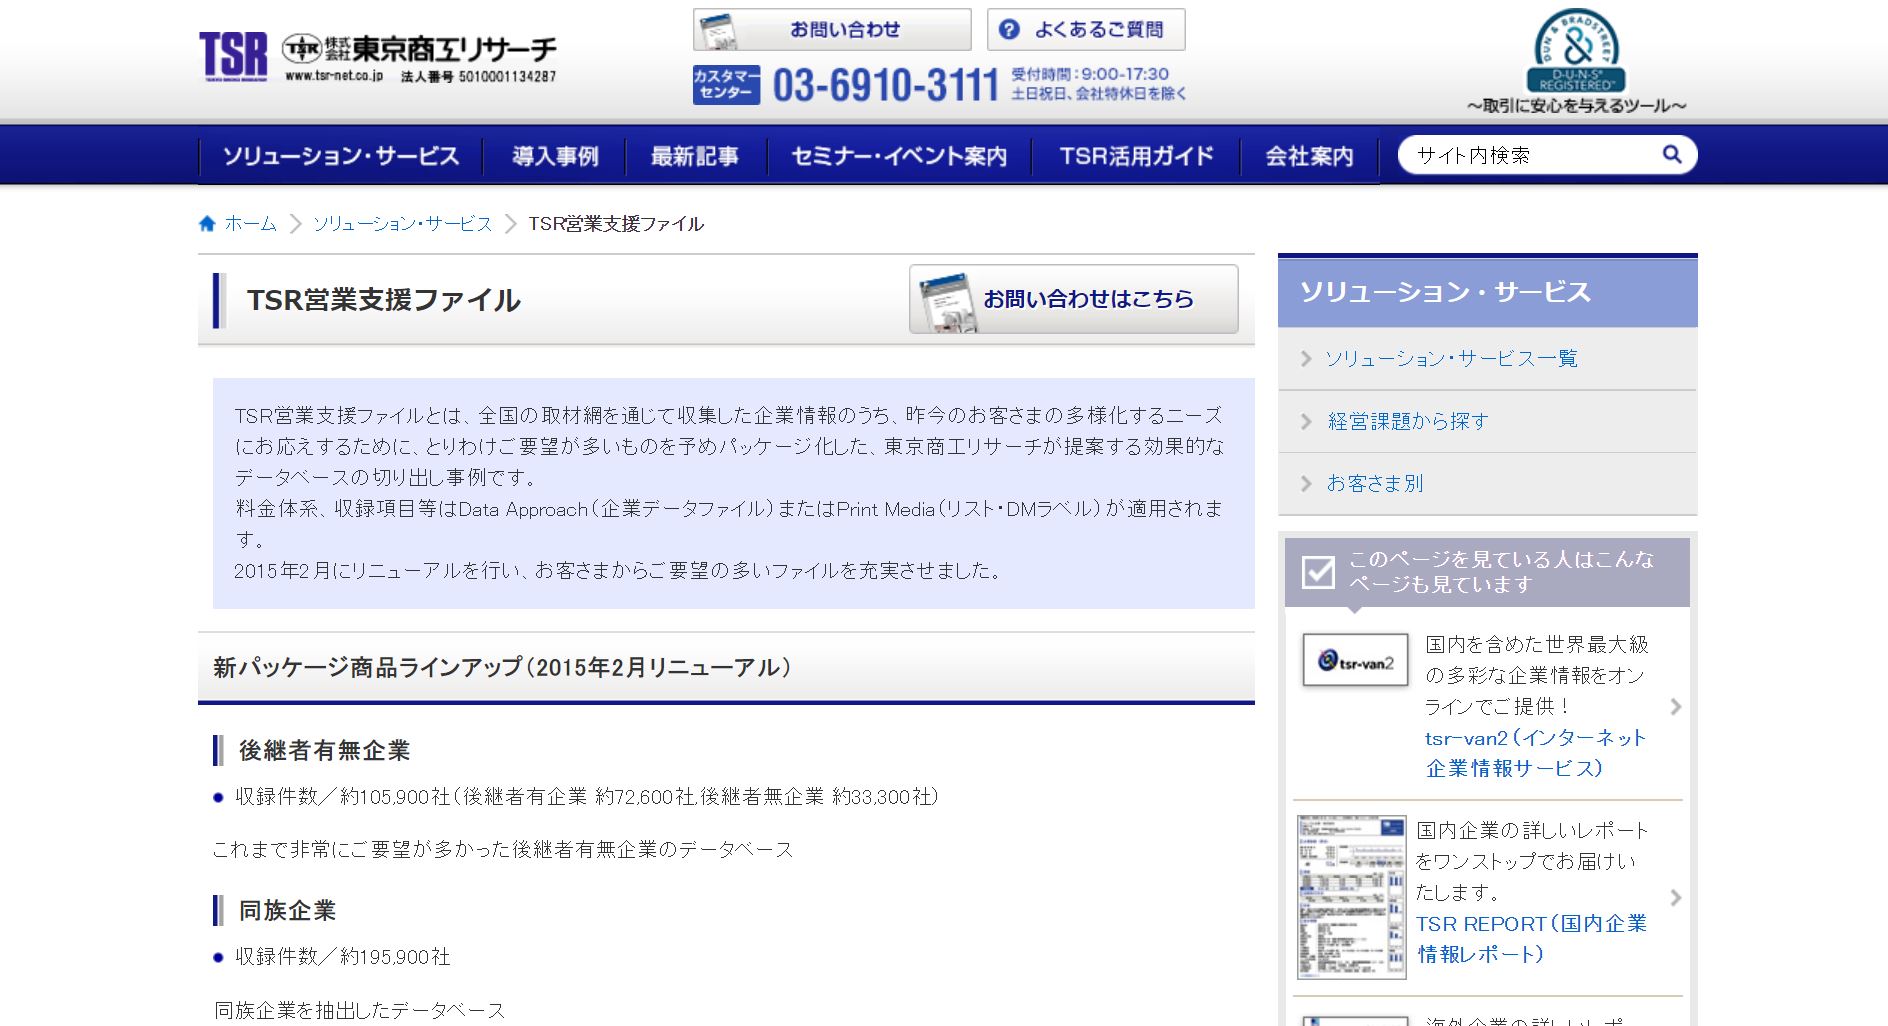Open the ソリューション・サービス nav menu
Screen dimensions: 1888x1026
(340, 156)
